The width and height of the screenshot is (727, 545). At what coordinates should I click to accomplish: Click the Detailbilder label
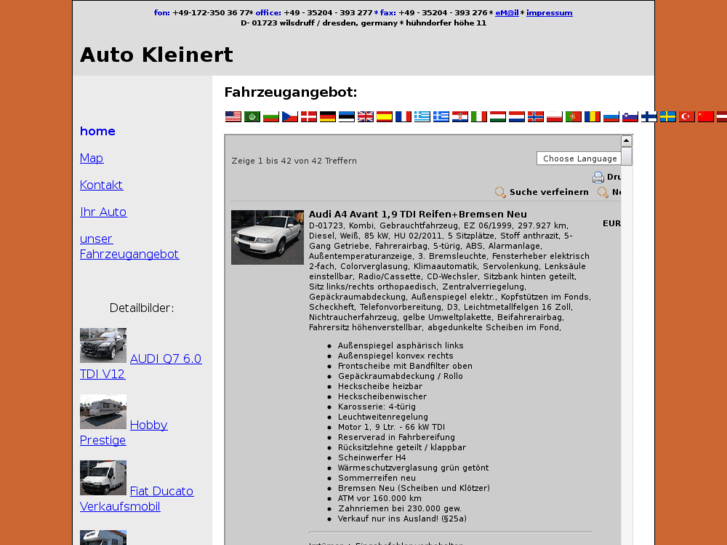click(x=141, y=308)
